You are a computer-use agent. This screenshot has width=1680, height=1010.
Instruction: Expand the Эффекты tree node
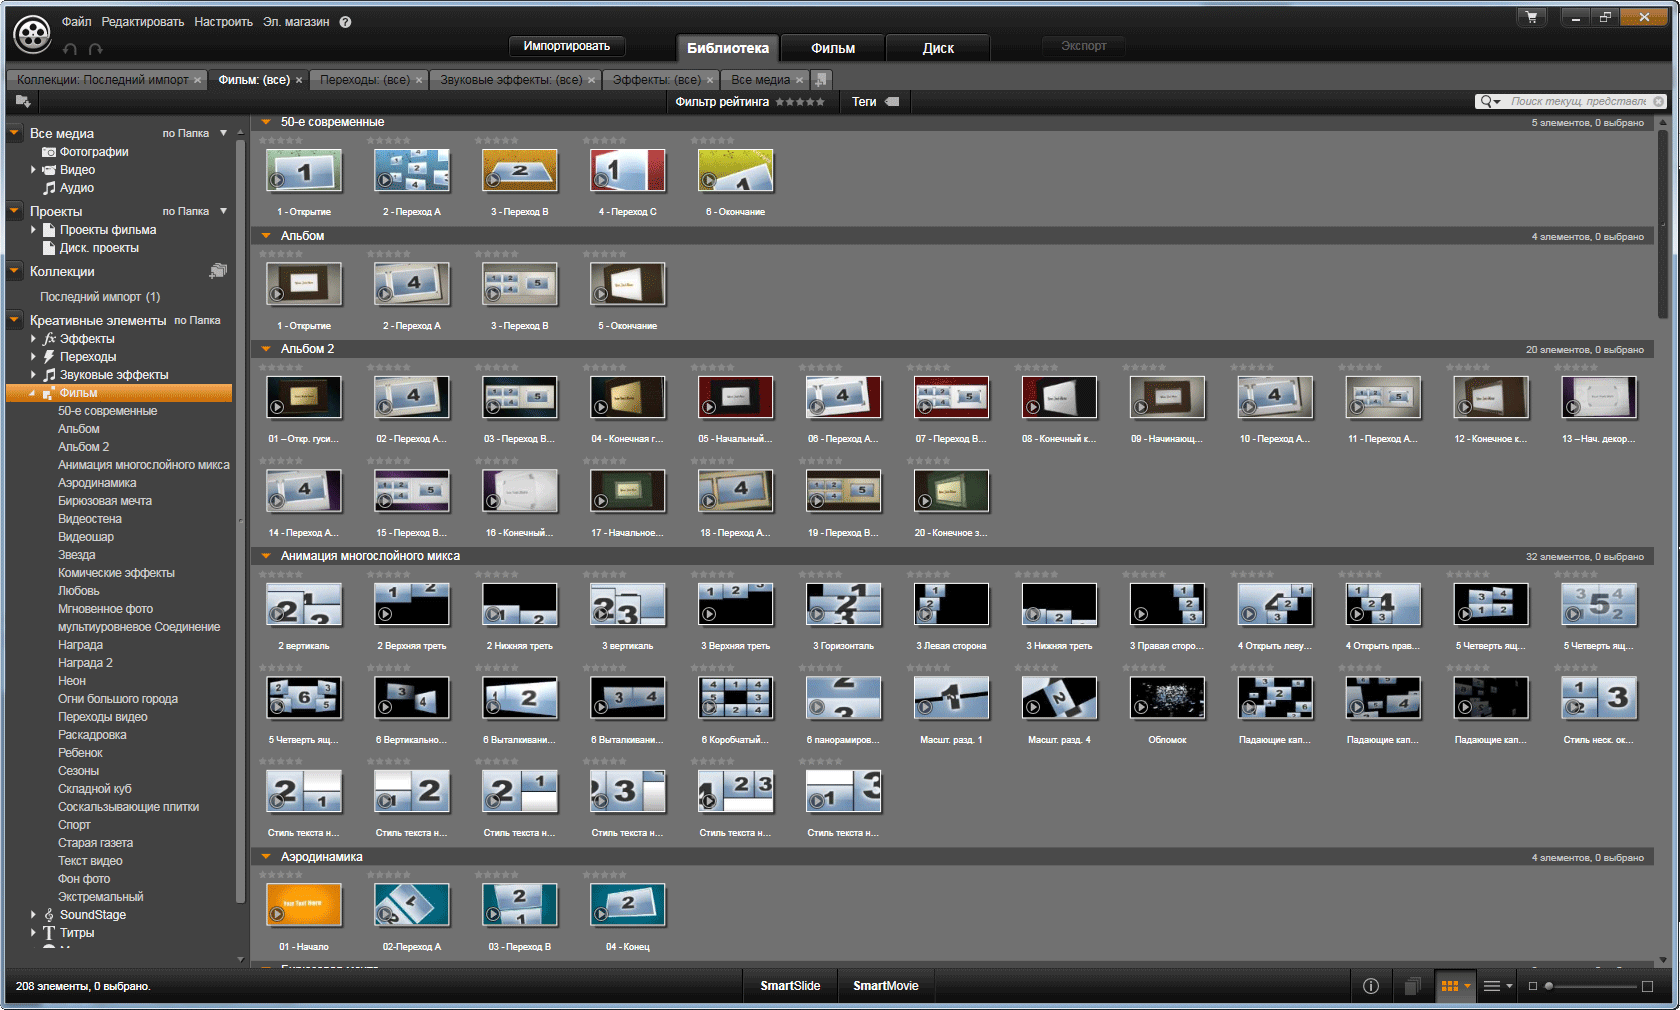click(x=33, y=339)
